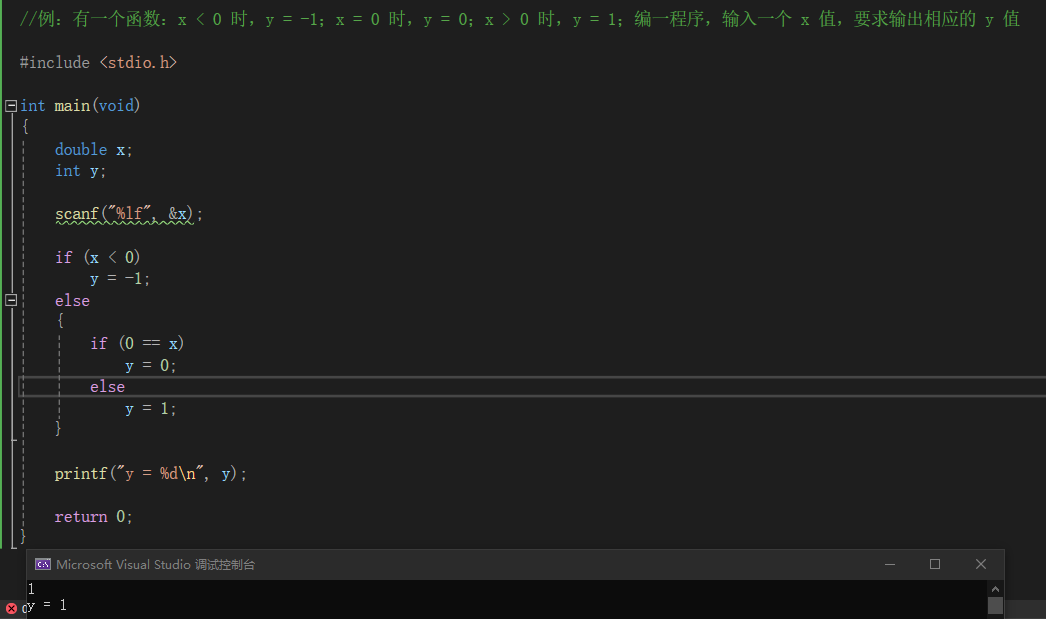Click the printf statement line
This screenshot has height=619, width=1046.
(x=150, y=474)
